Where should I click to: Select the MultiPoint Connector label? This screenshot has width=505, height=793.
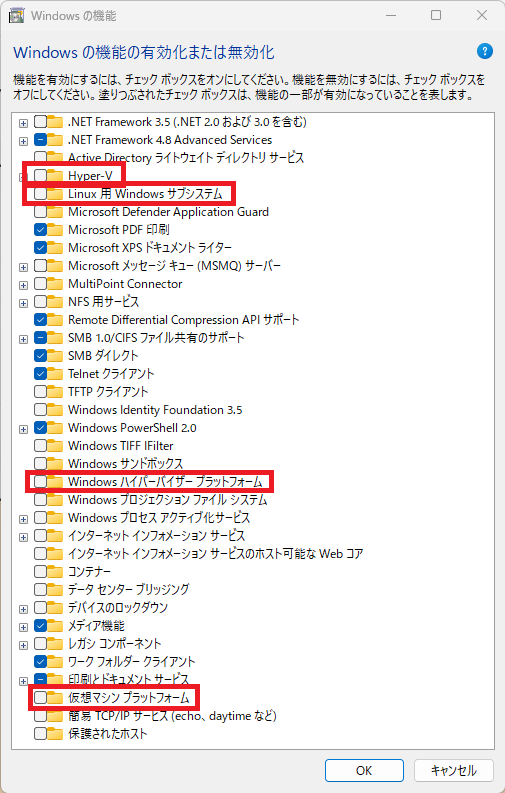pyautogui.click(x=125, y=284)
